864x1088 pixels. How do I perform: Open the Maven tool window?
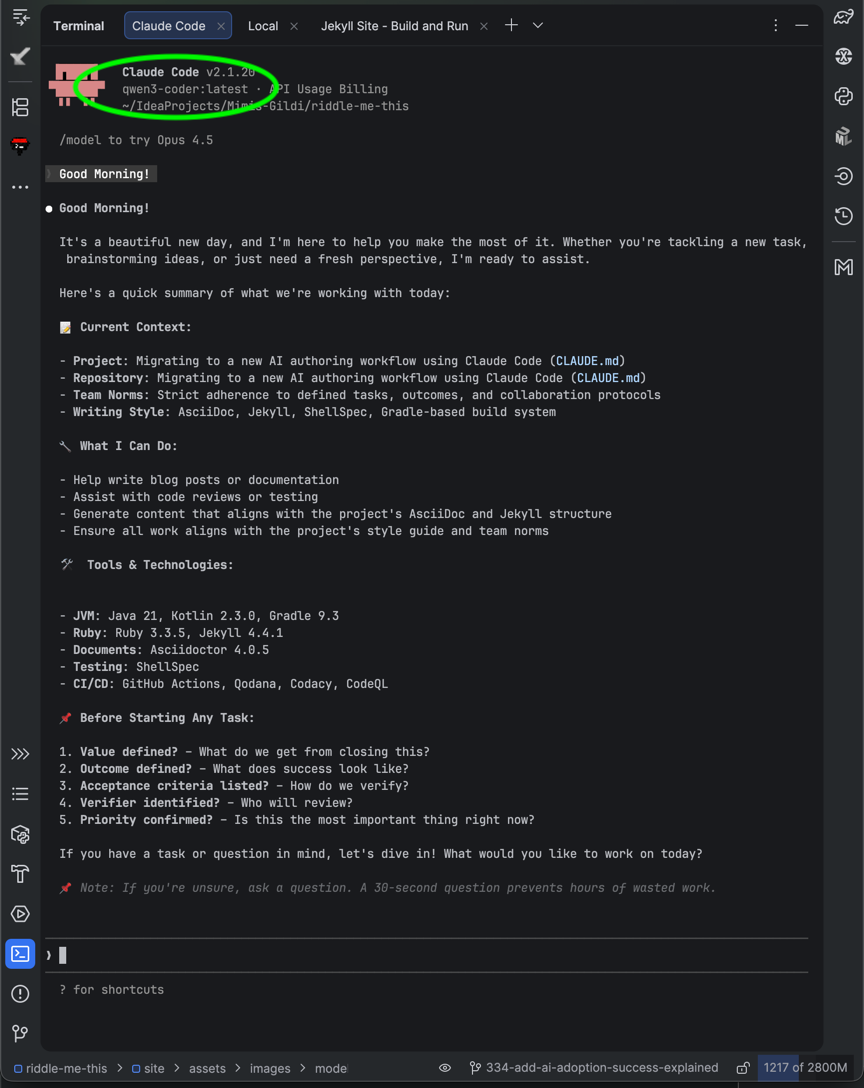[843, 266]
